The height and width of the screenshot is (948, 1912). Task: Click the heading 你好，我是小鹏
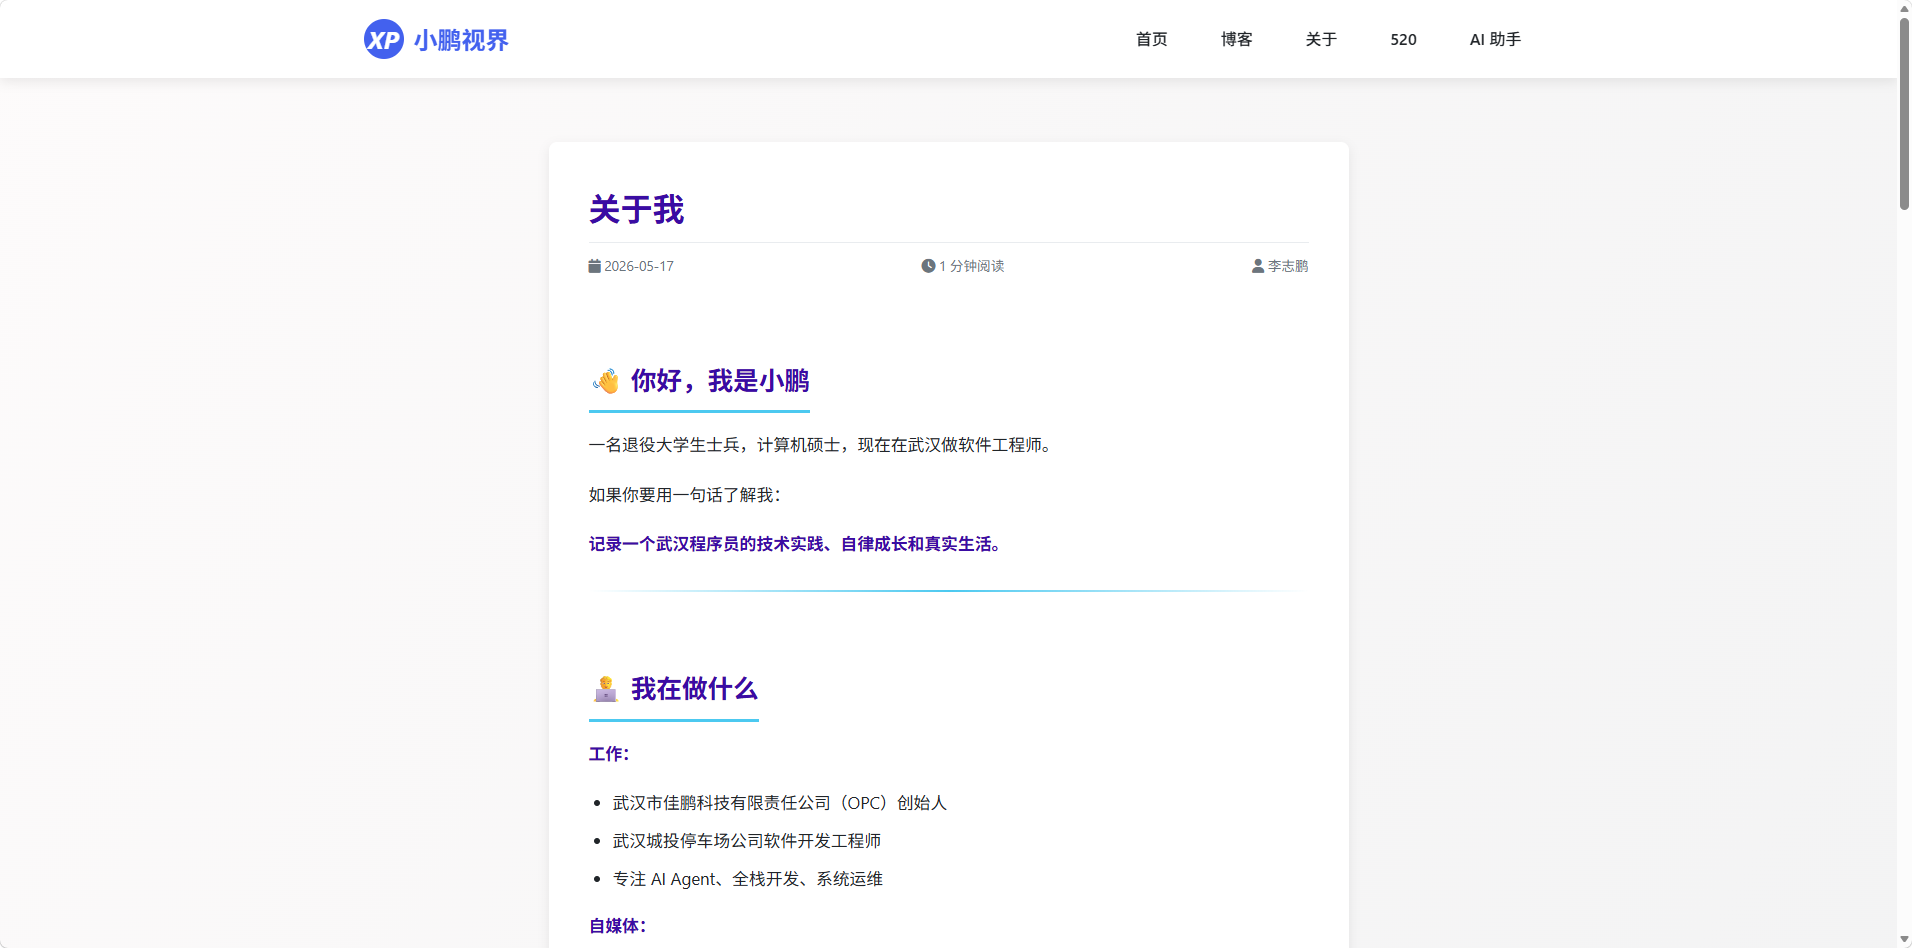(x=720, y=381)
